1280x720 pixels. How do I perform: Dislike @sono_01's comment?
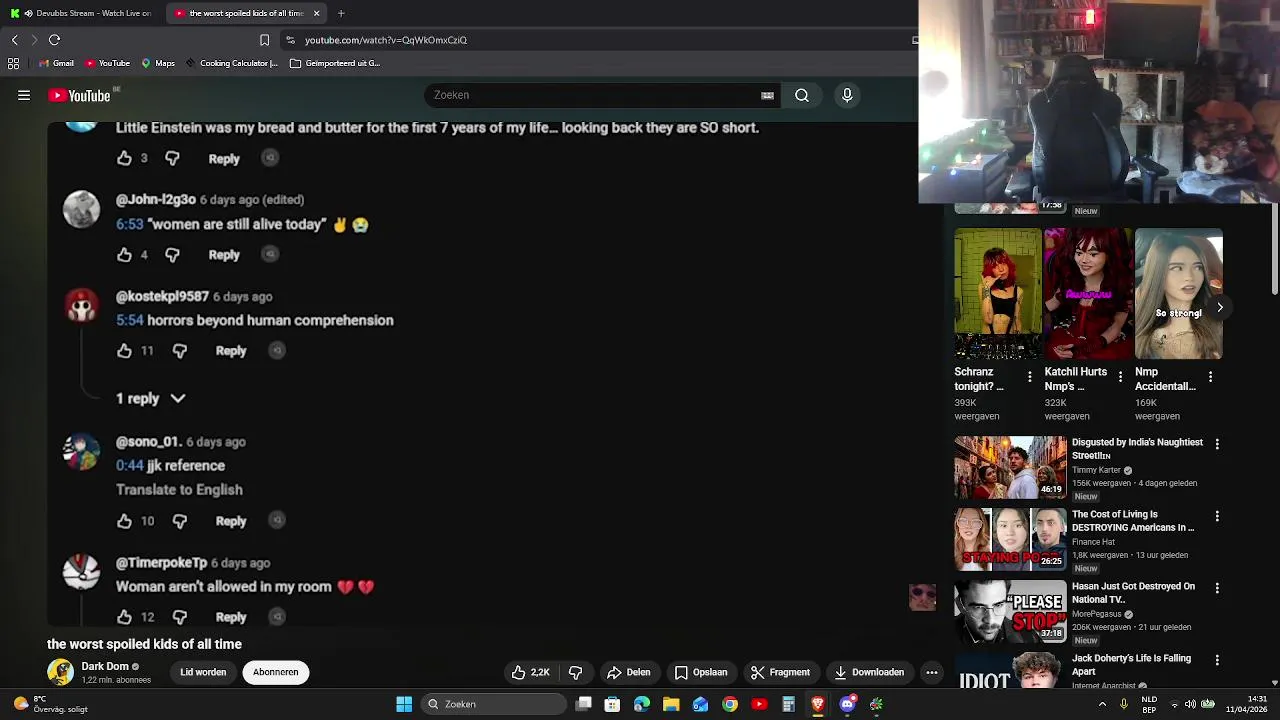pos(179,521)
